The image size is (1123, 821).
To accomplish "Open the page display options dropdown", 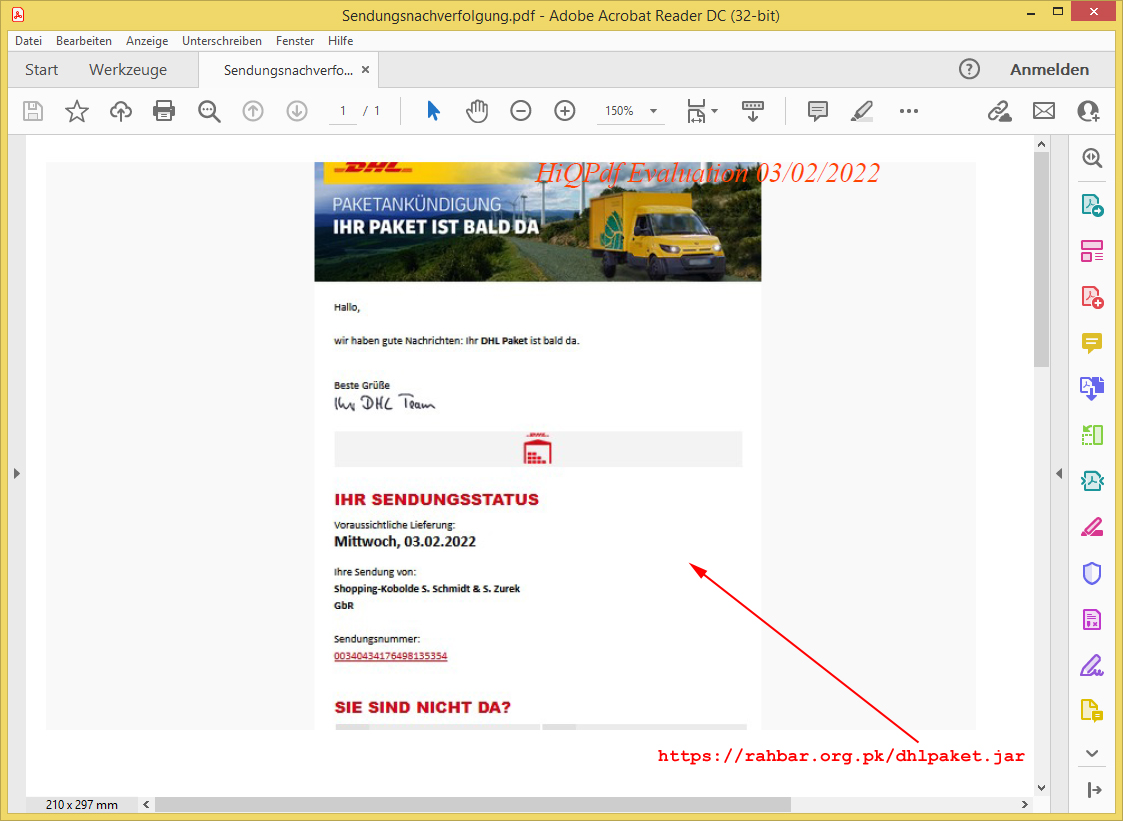I will 703,111.
